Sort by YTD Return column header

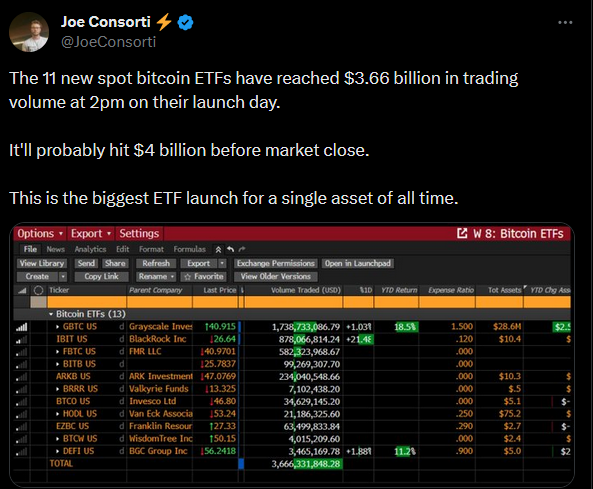point(399,290)
